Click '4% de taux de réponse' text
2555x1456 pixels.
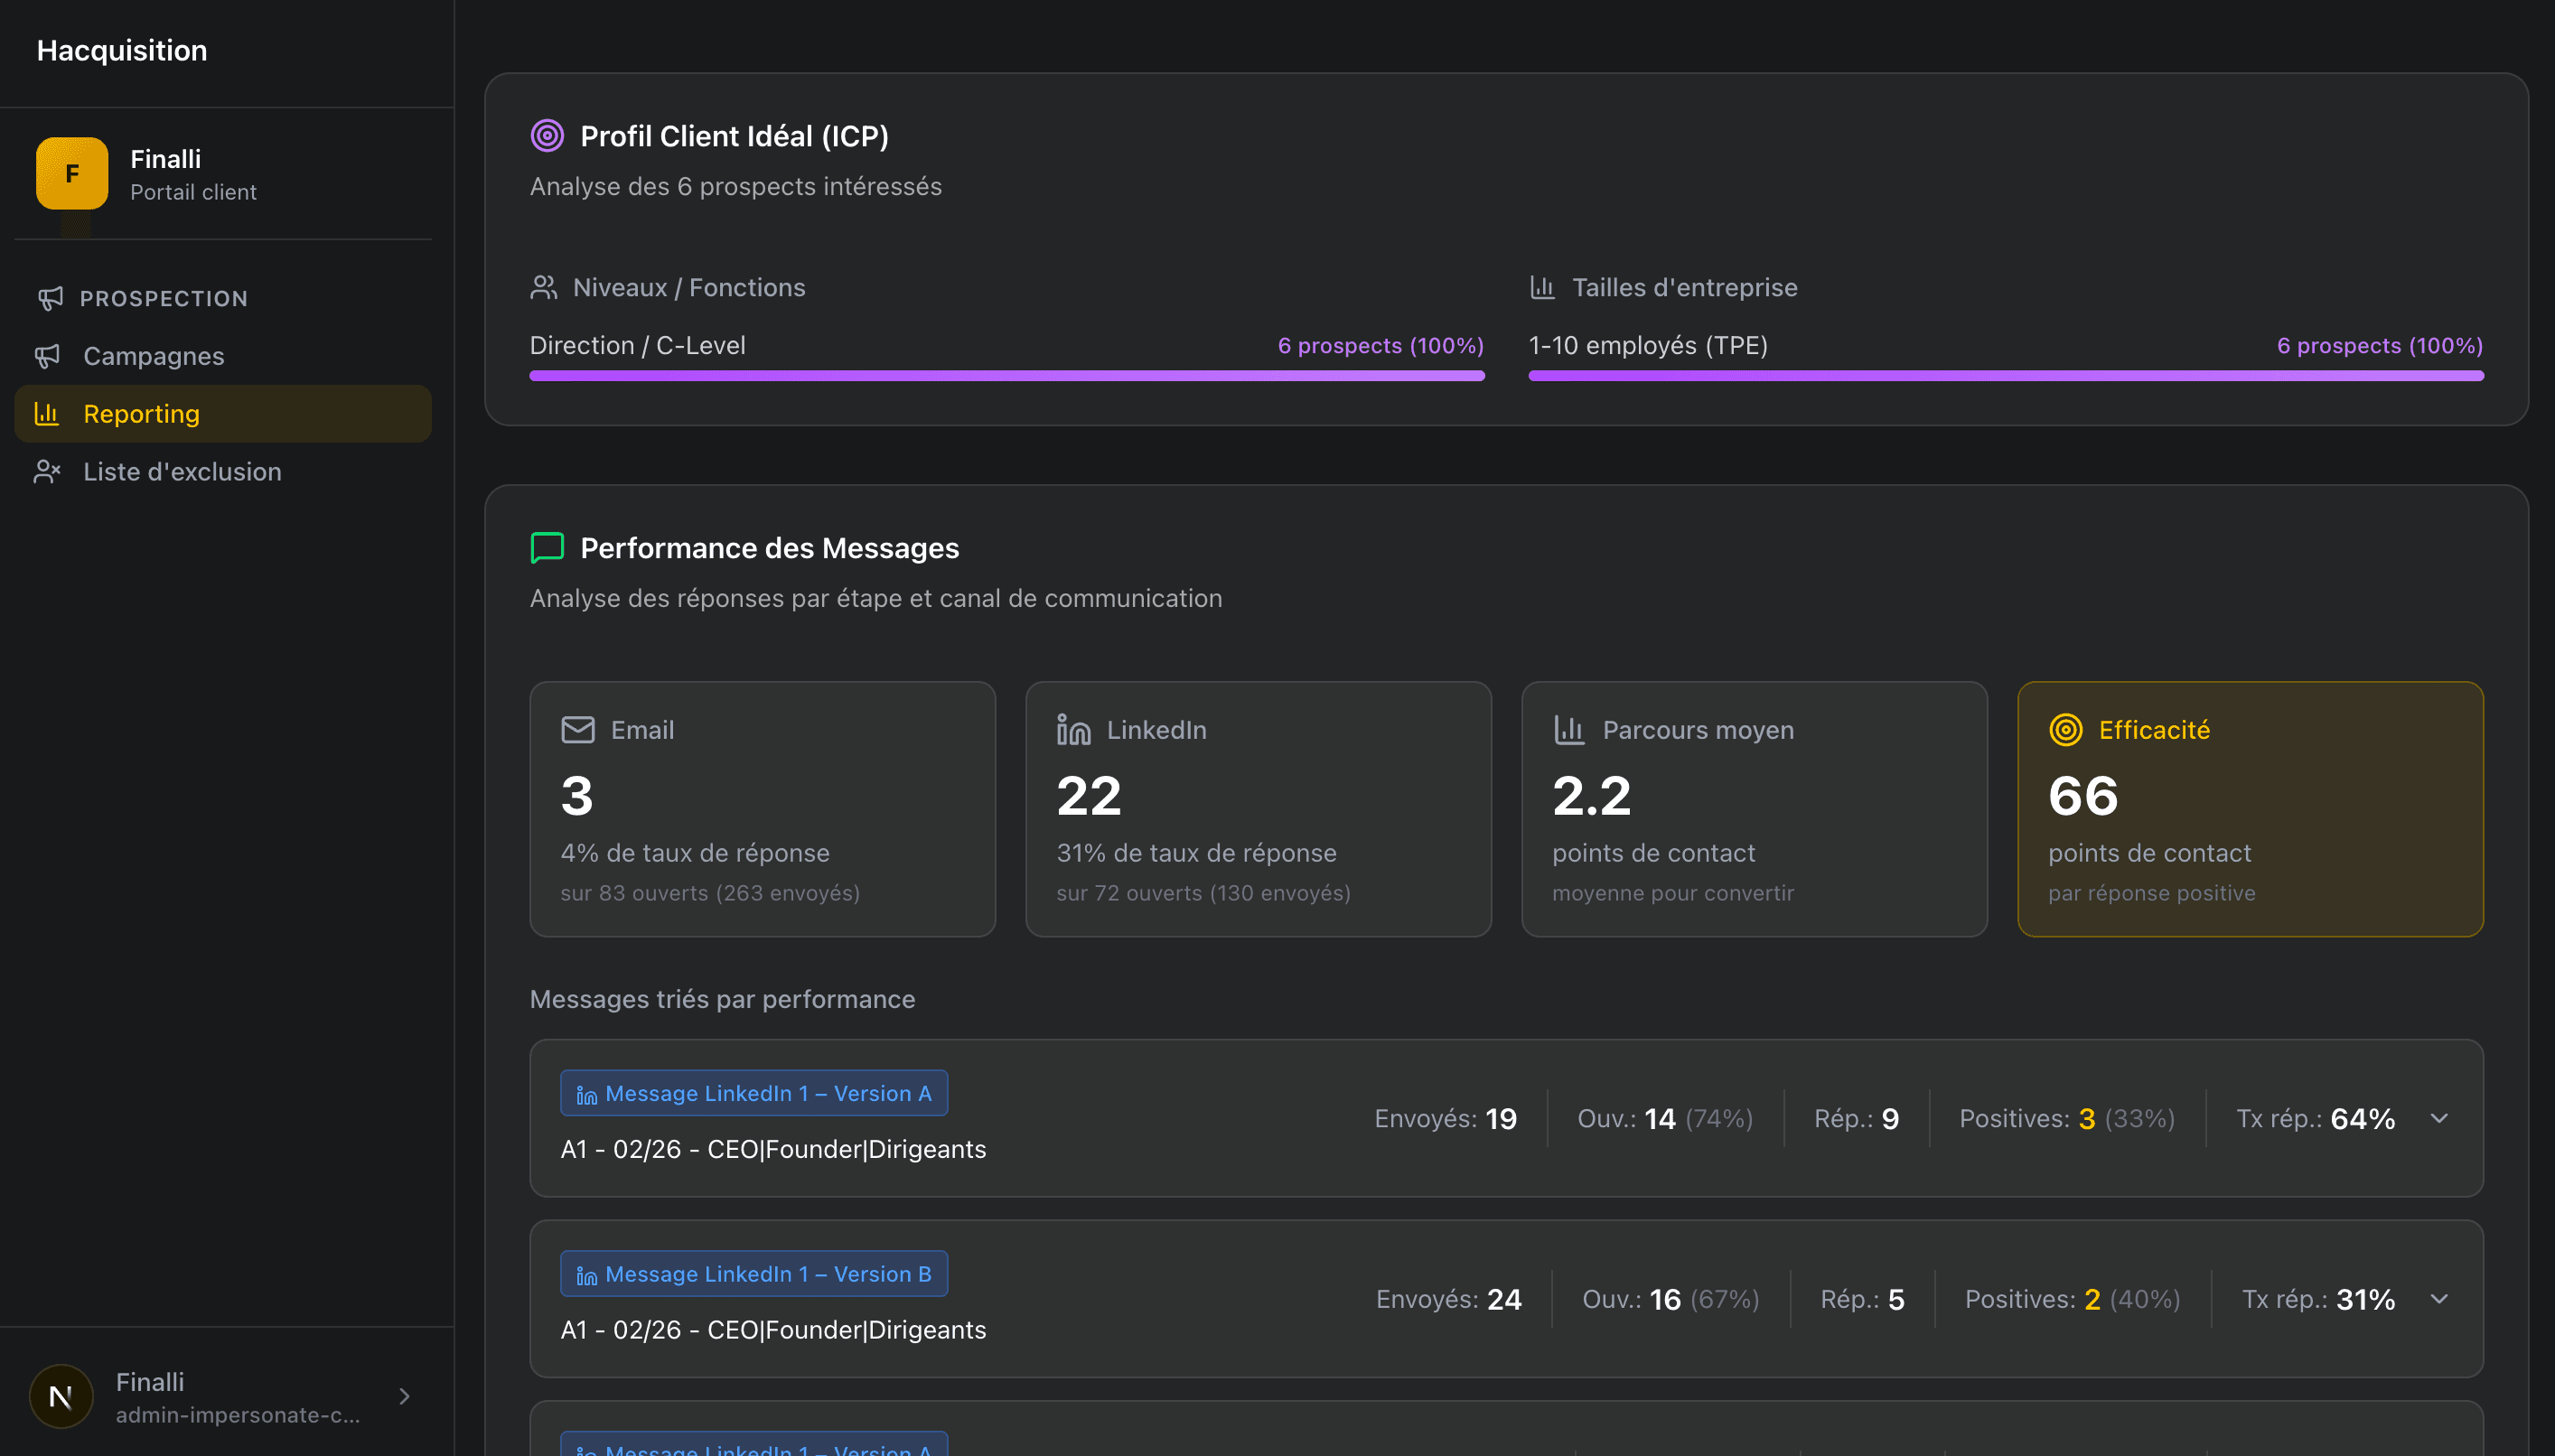(x=695, y=853)
